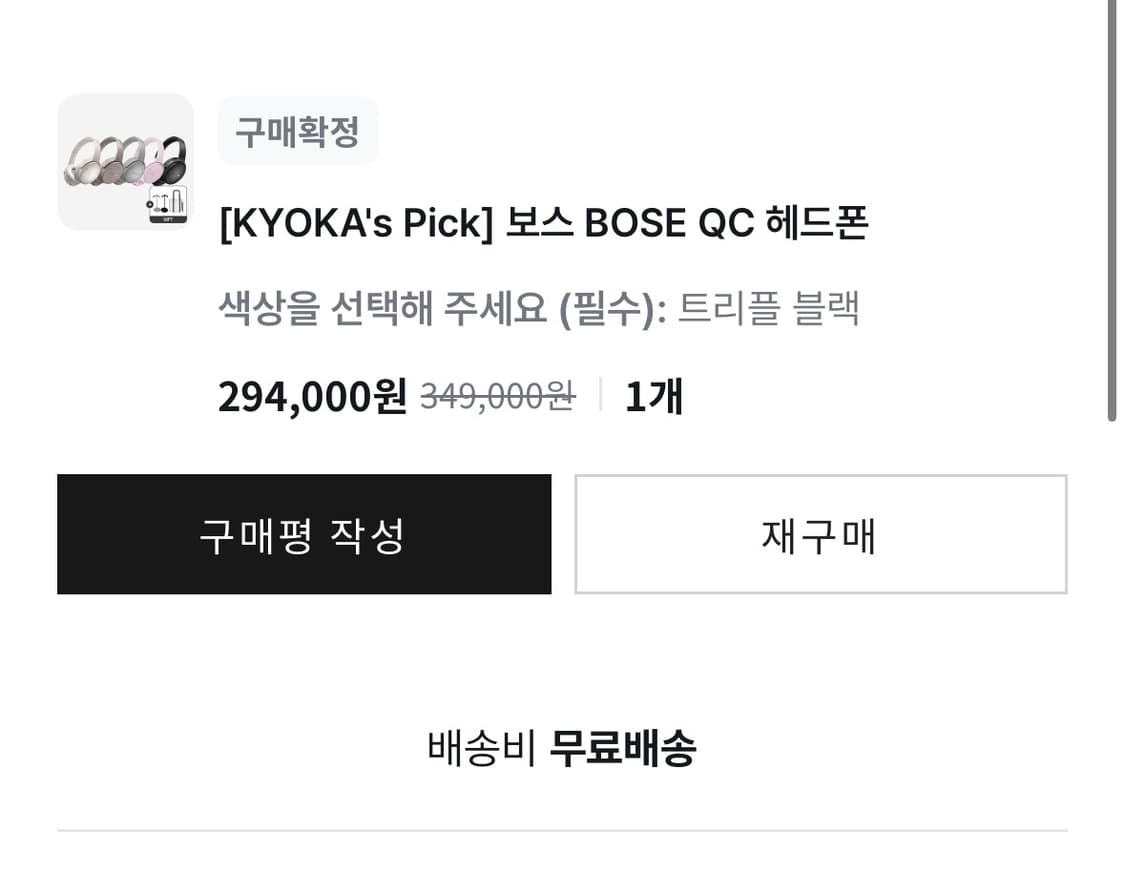Select the product title [KYOKA's Pick] 보스 BOSE QC 헤드폰
The width and height of the screenshot is (1125, 871).
[545, 224]
